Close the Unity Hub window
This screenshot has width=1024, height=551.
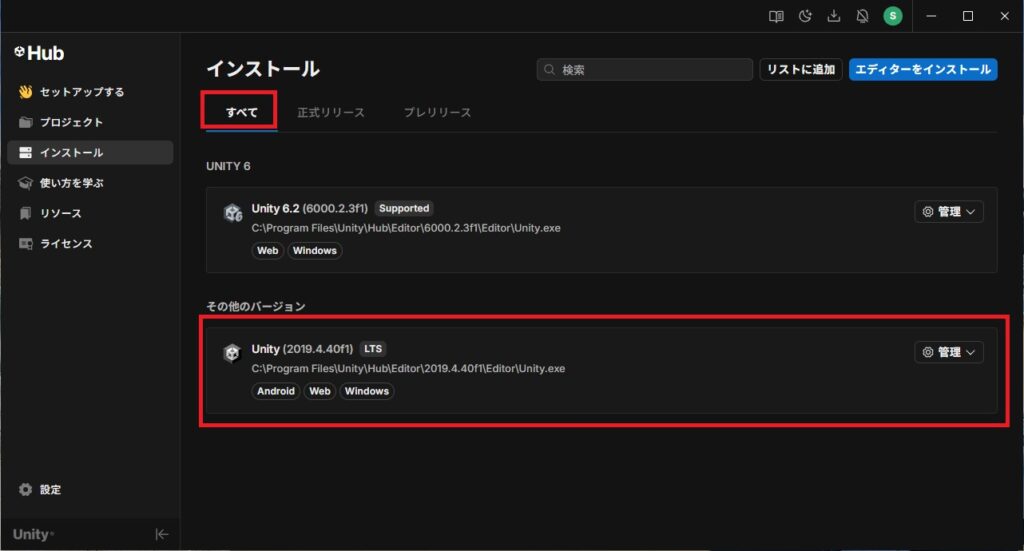click(x=1004, y=16)
